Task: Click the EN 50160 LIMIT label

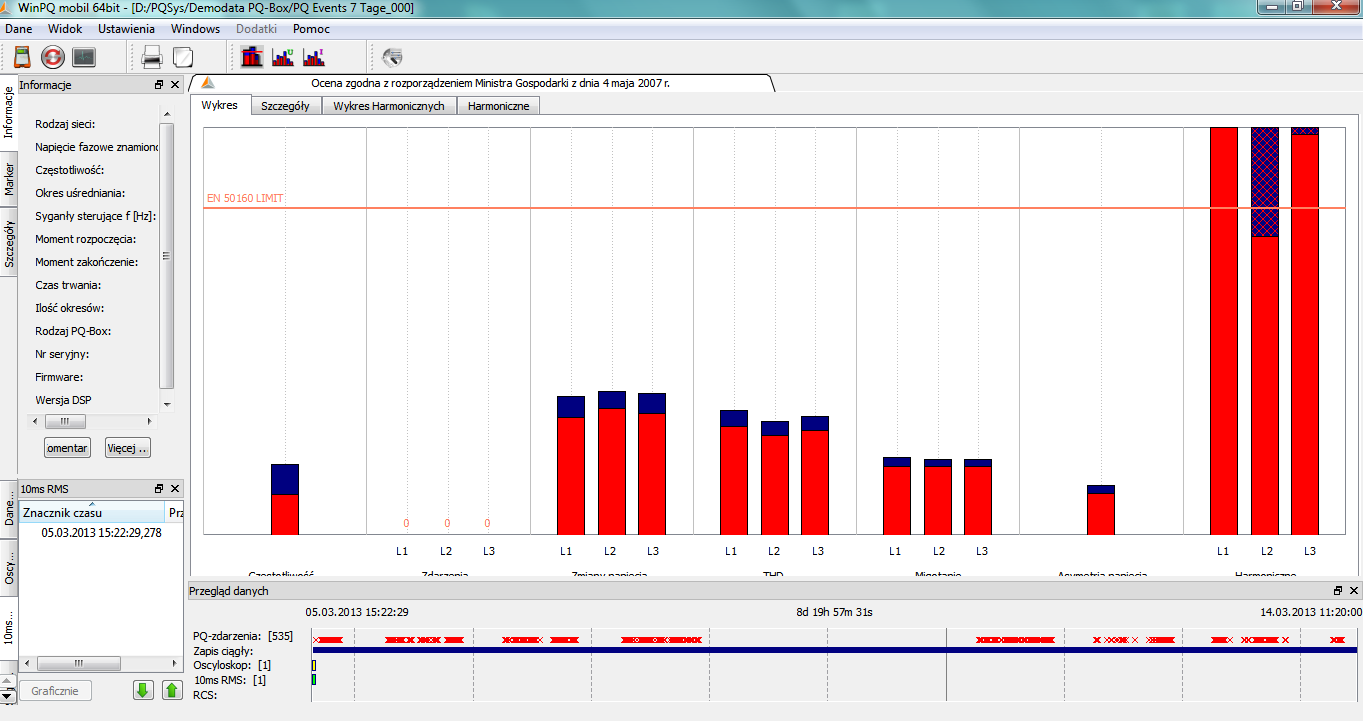Action: tap(245, 198)
